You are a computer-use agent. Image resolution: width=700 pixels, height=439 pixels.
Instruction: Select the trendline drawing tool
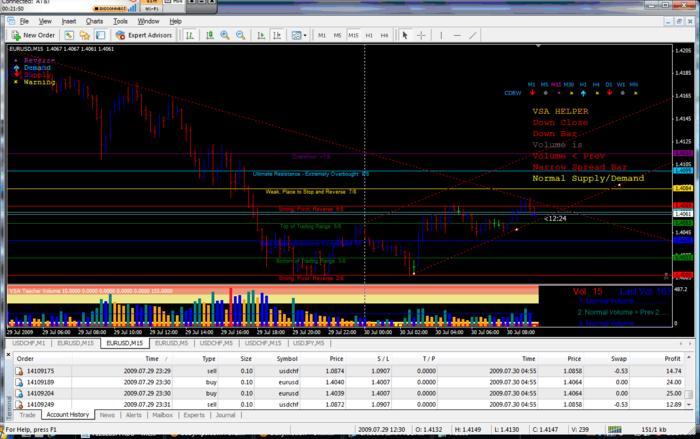pyautogui.click(x=473, y=35)
